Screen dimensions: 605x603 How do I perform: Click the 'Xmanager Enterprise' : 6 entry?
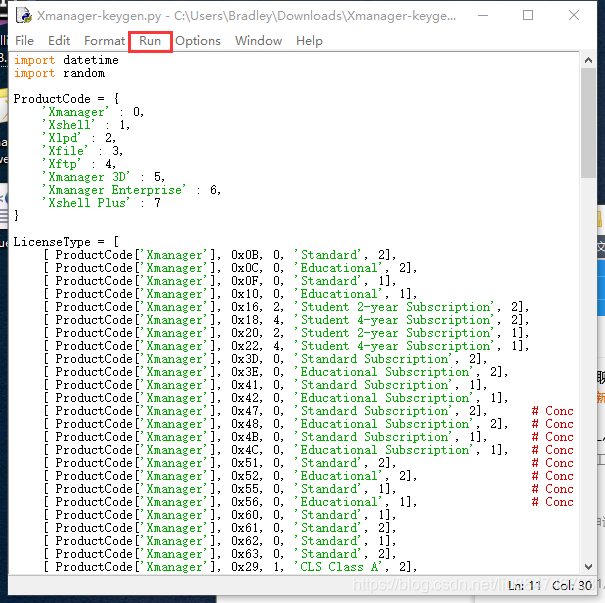(131, 190)
